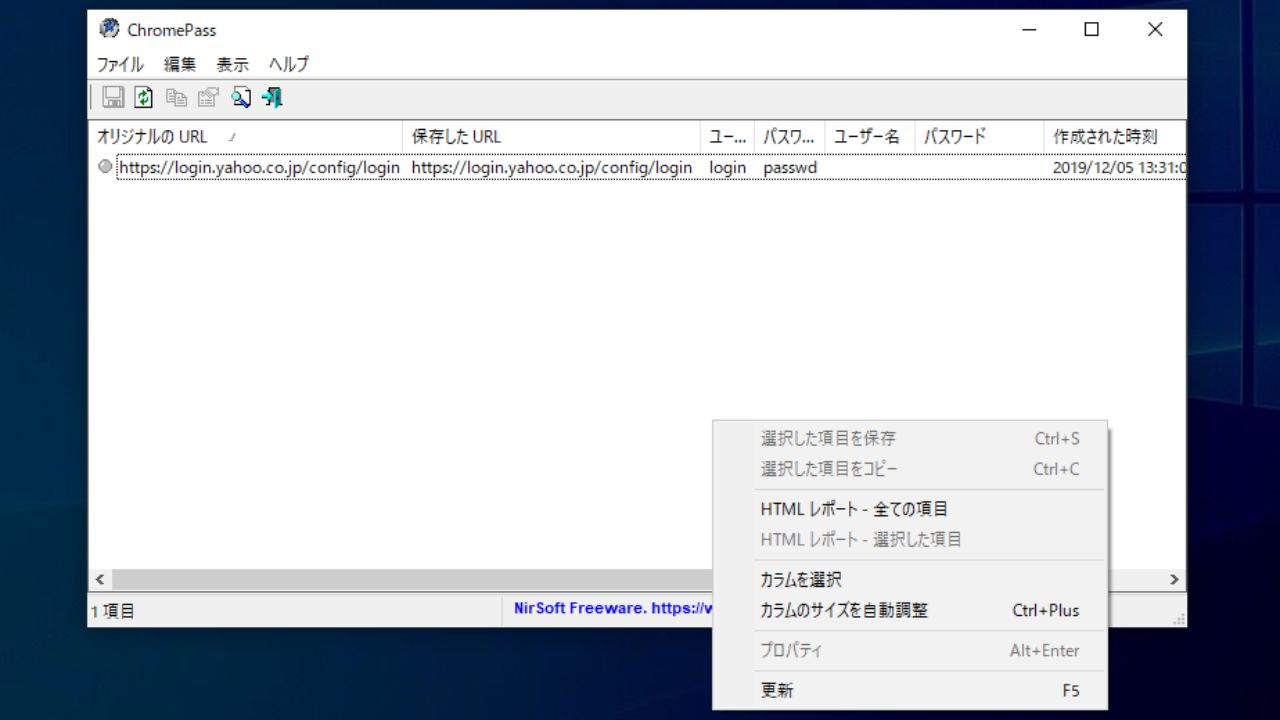The height and width of the screenshot is (720, 1280).
Task: Open the ヘルプ menu
Action: coord(289,64)
